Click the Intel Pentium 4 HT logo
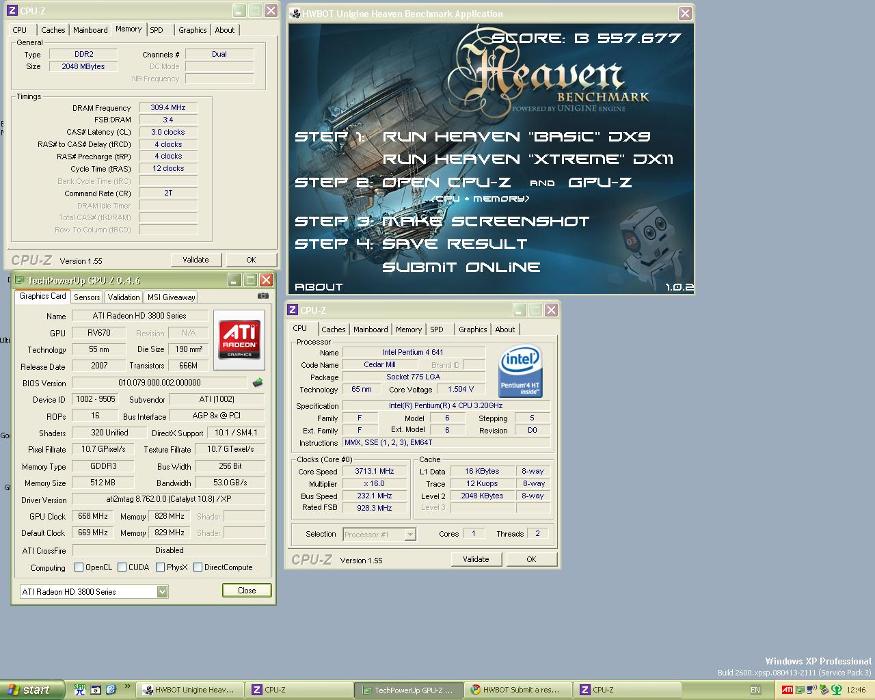Viewport: 875px width, 700px height. pyautogui.click(x=520, y=371)
